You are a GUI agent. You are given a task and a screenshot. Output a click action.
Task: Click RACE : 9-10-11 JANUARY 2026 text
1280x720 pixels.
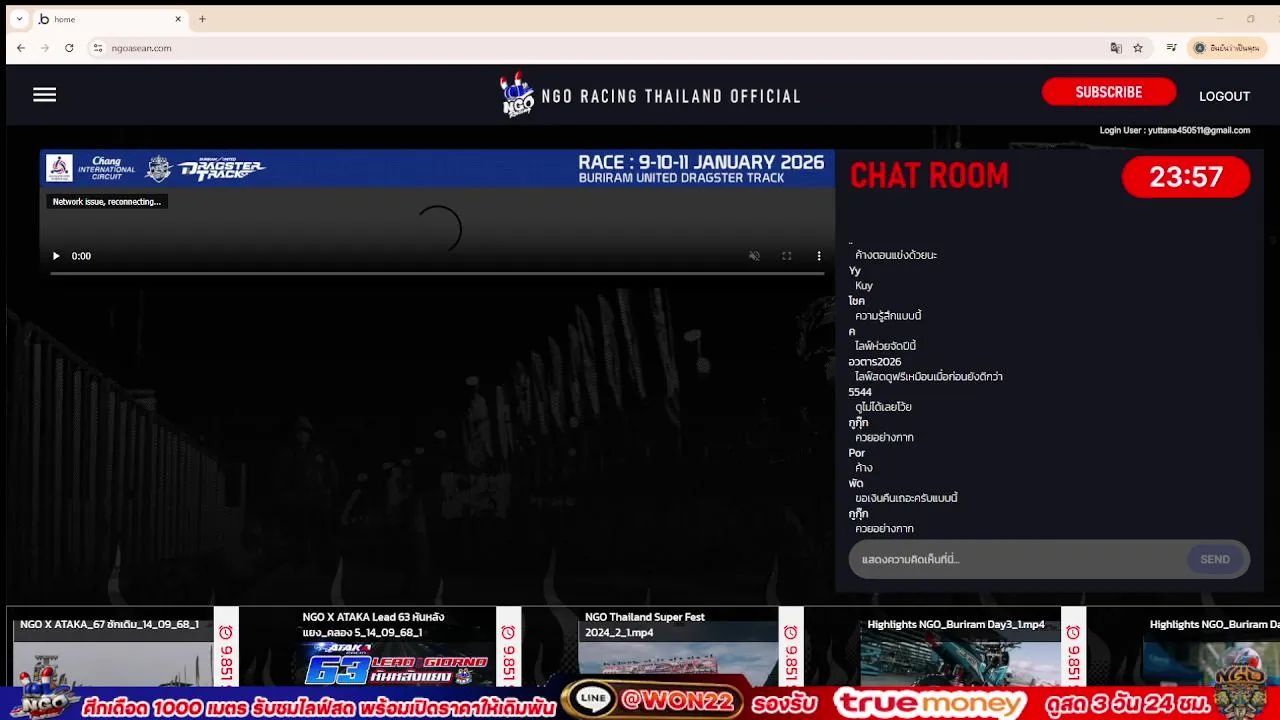701,162
